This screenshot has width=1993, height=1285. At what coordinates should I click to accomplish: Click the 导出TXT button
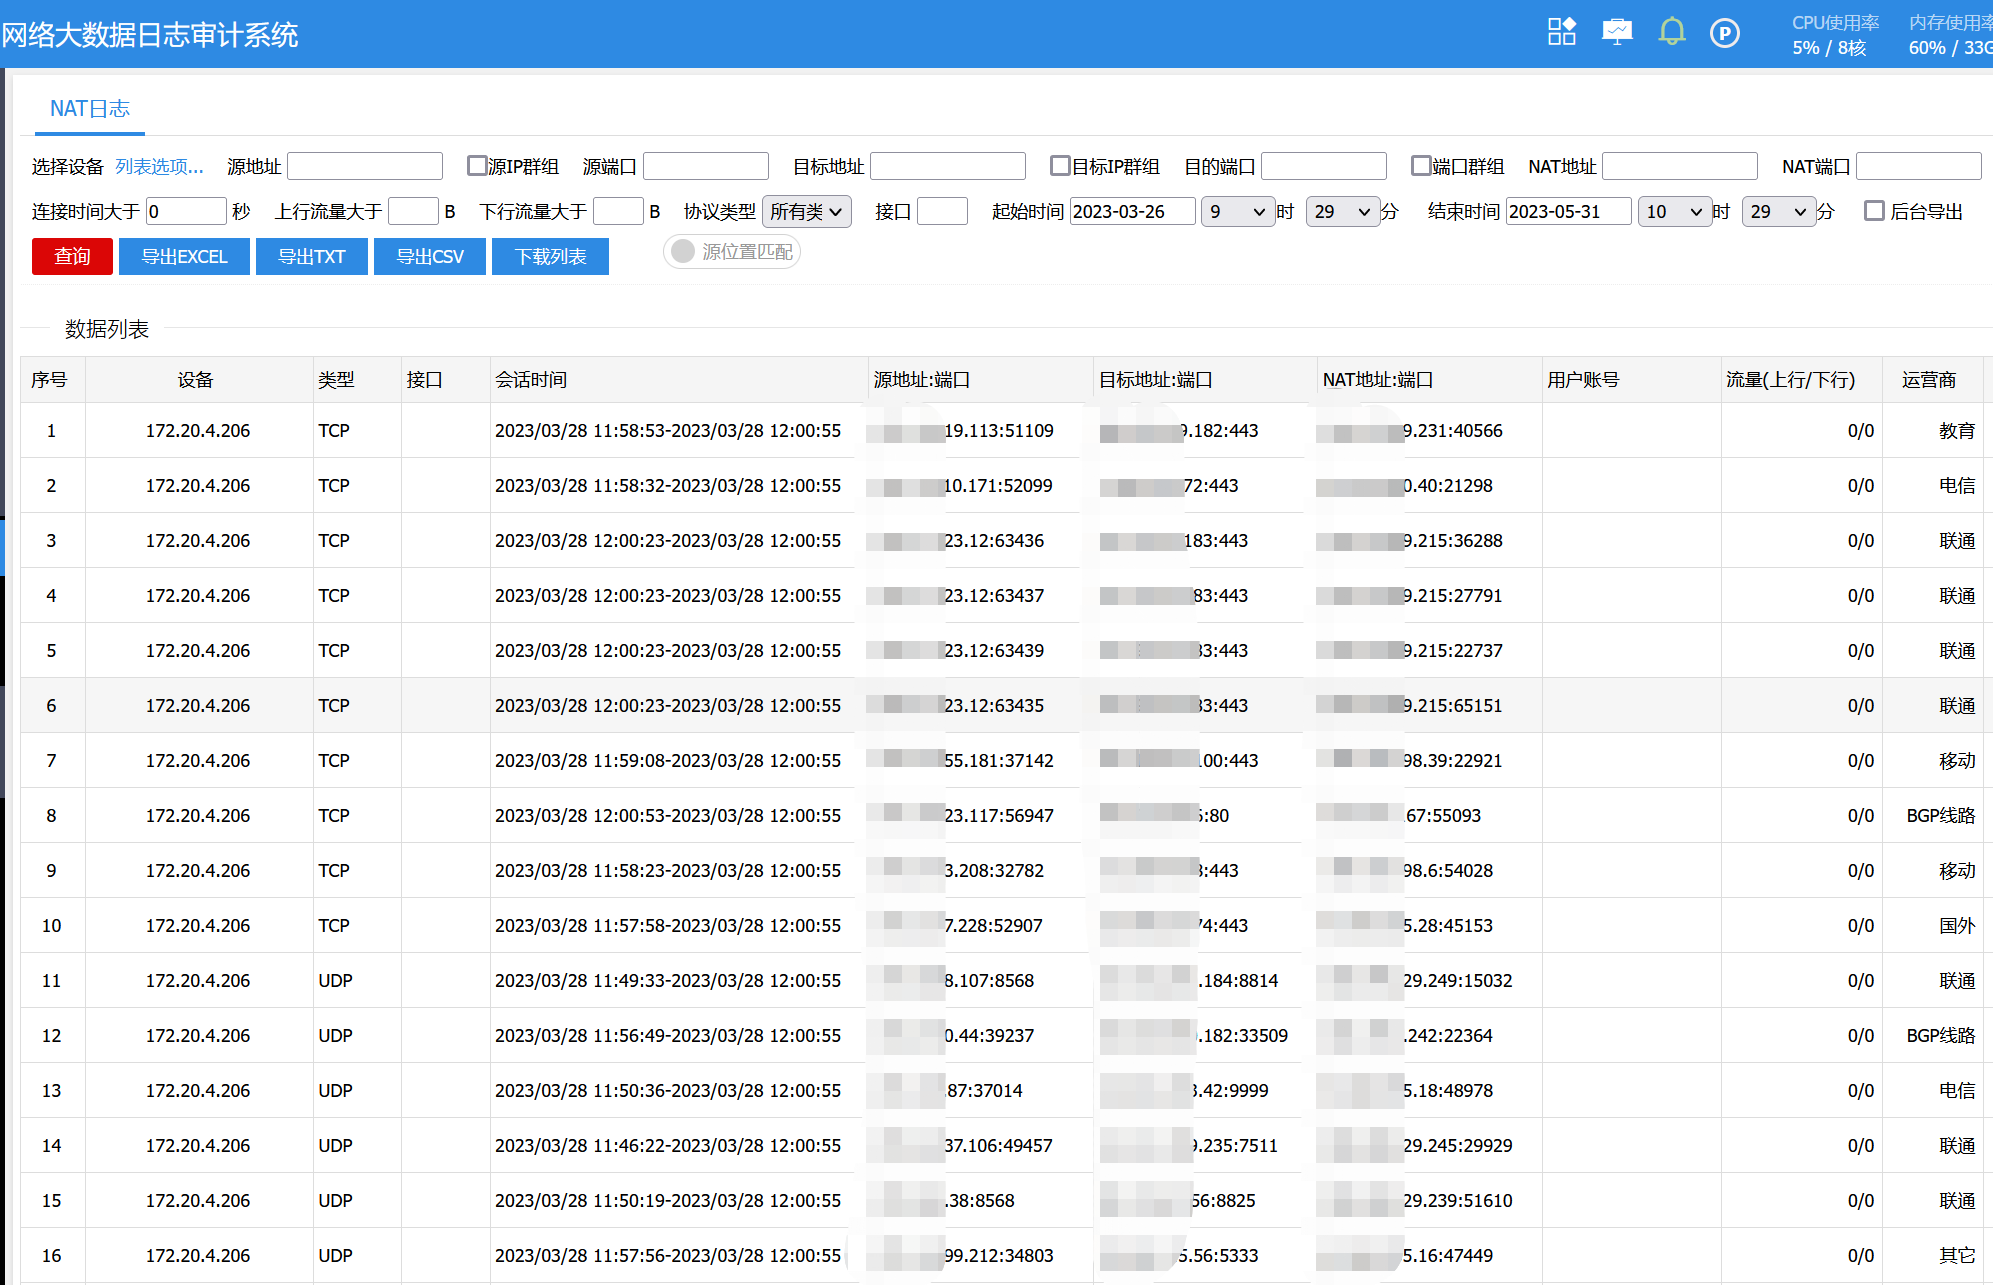[311, 256]
